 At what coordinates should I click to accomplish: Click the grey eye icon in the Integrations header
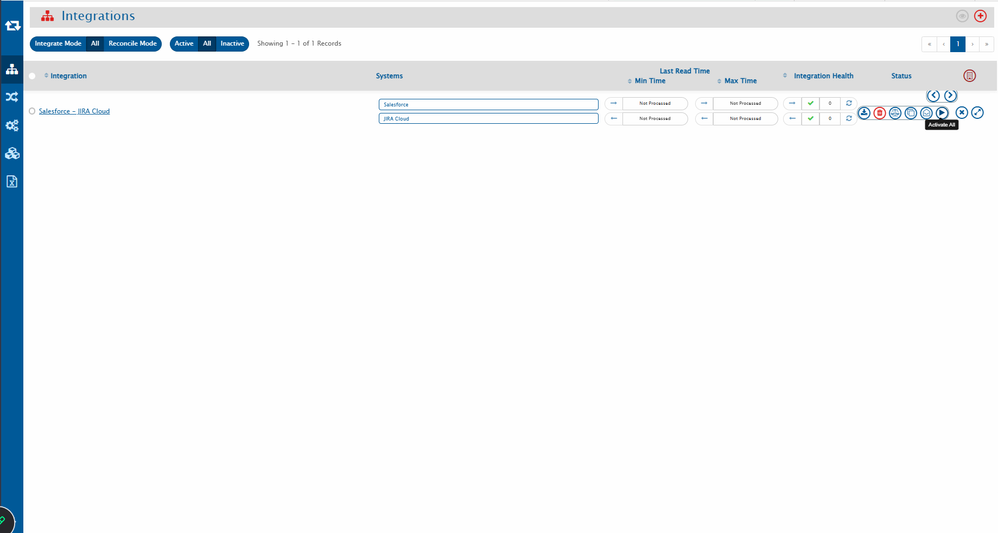coord(962,16)
